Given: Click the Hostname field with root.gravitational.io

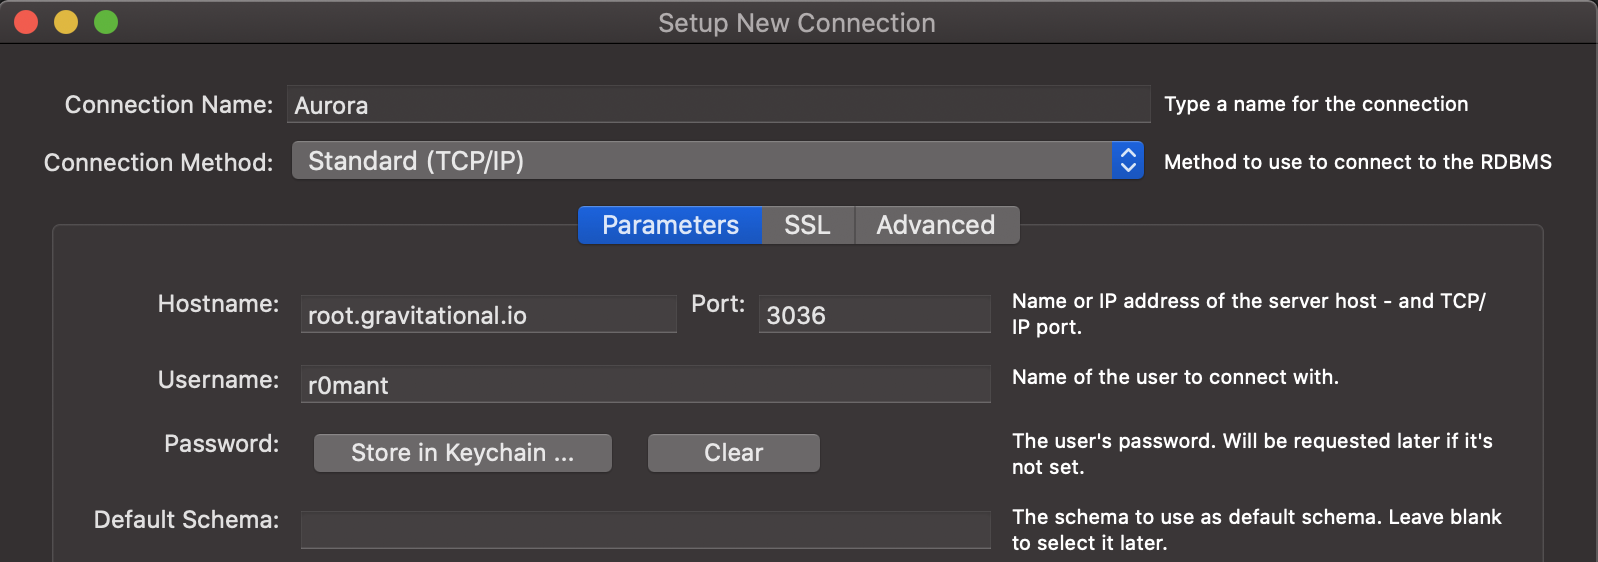Looking at the screenshot, I should (488, 315).
